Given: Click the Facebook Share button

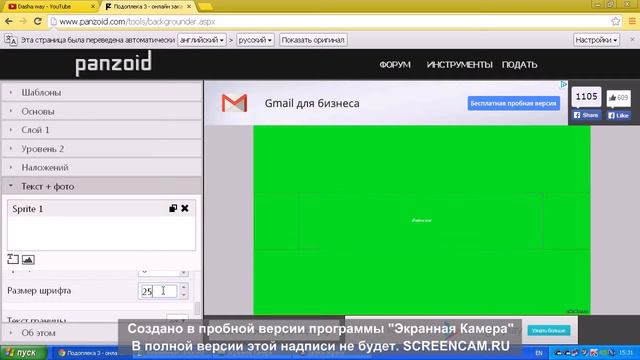Looking at the screenshot, I should [586, 115].
